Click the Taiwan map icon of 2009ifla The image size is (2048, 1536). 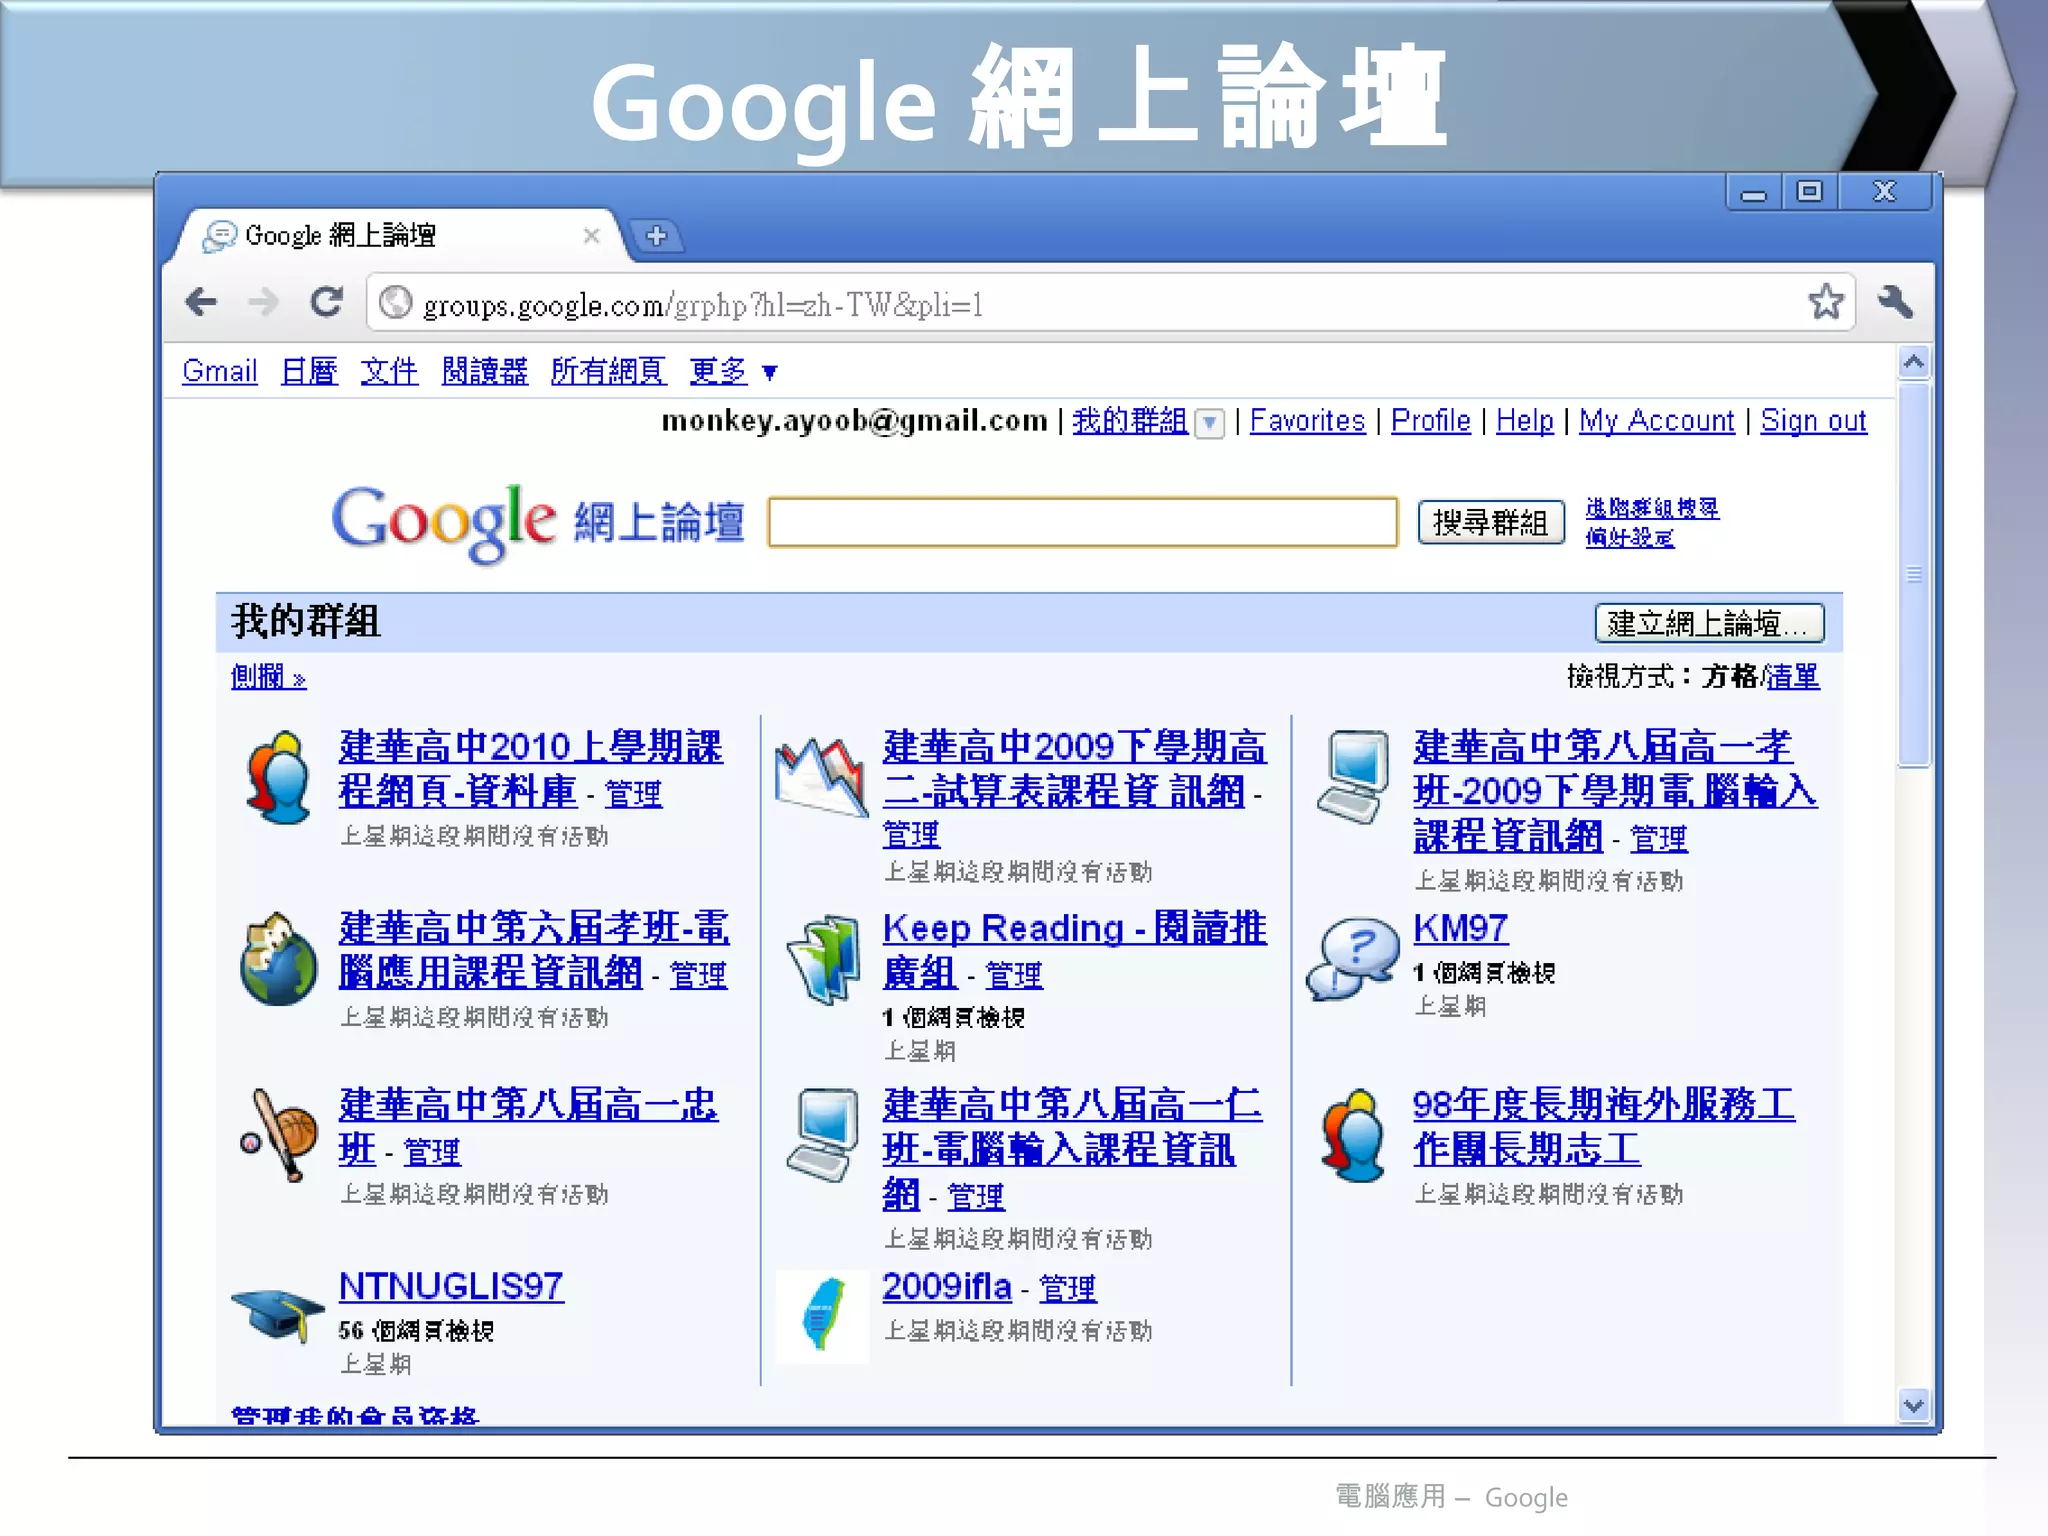pos(822,1316)
